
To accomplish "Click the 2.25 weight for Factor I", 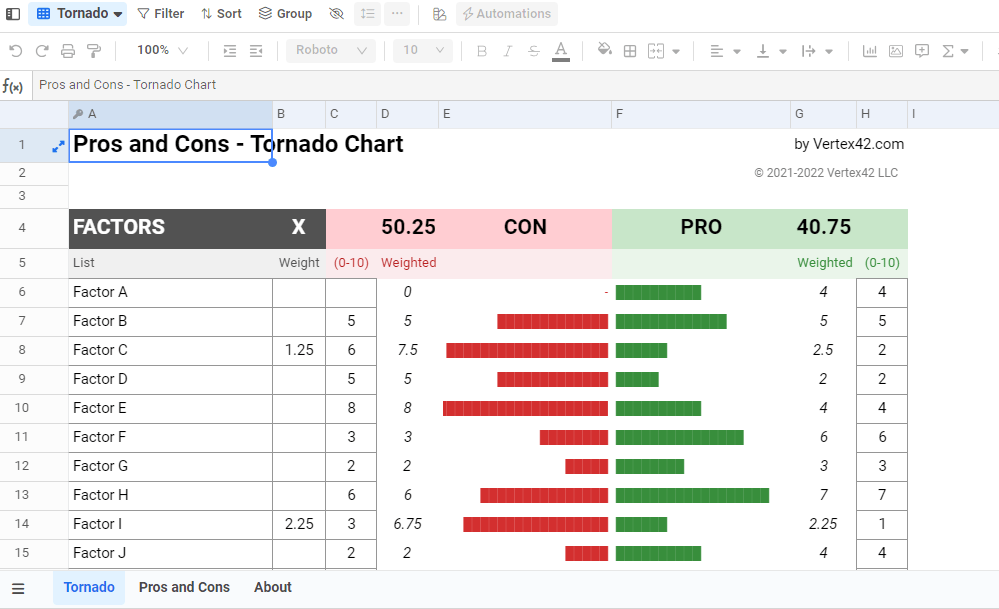I will [299, 524].
